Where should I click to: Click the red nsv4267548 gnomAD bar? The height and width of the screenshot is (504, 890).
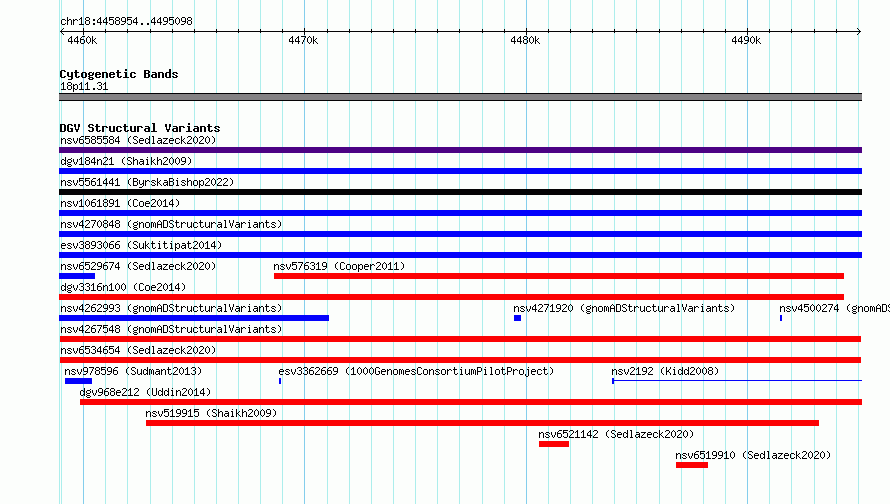tap(460, 339)
